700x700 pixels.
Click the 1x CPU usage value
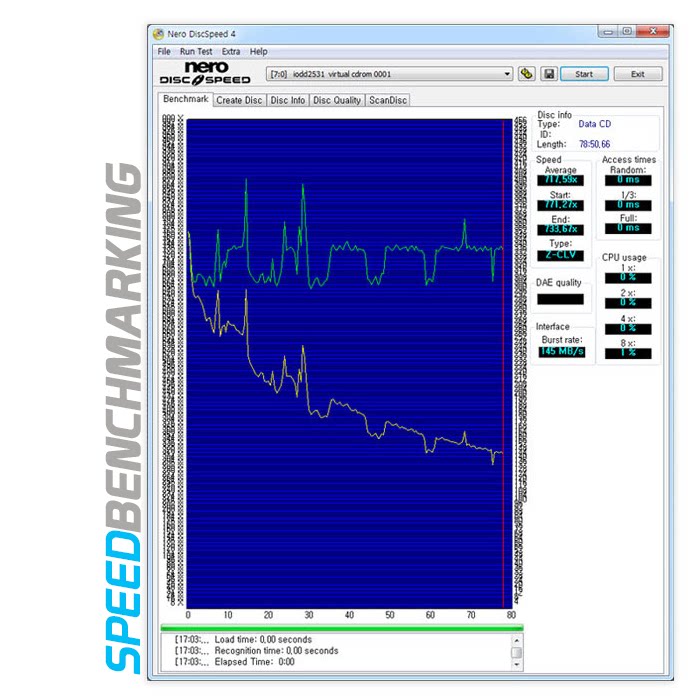[x=628, y=278]
